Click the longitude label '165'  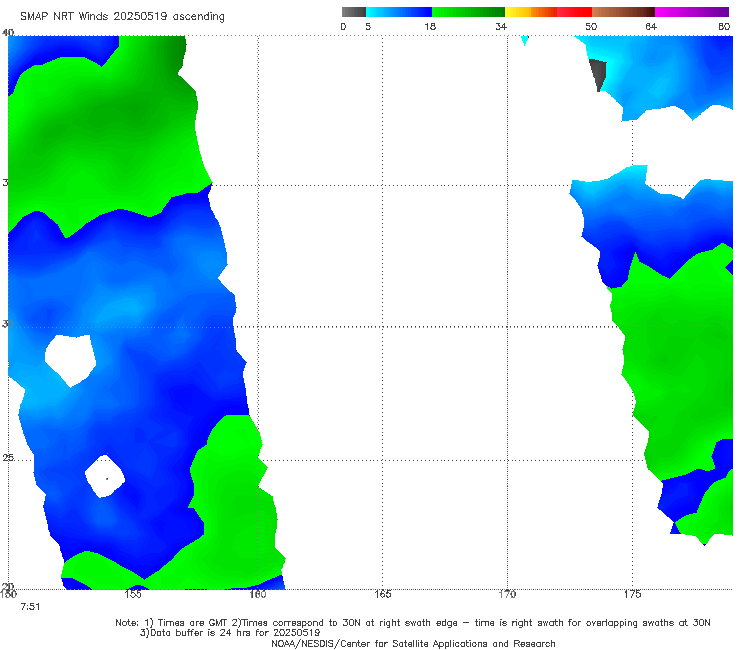[x=383, y=594]
